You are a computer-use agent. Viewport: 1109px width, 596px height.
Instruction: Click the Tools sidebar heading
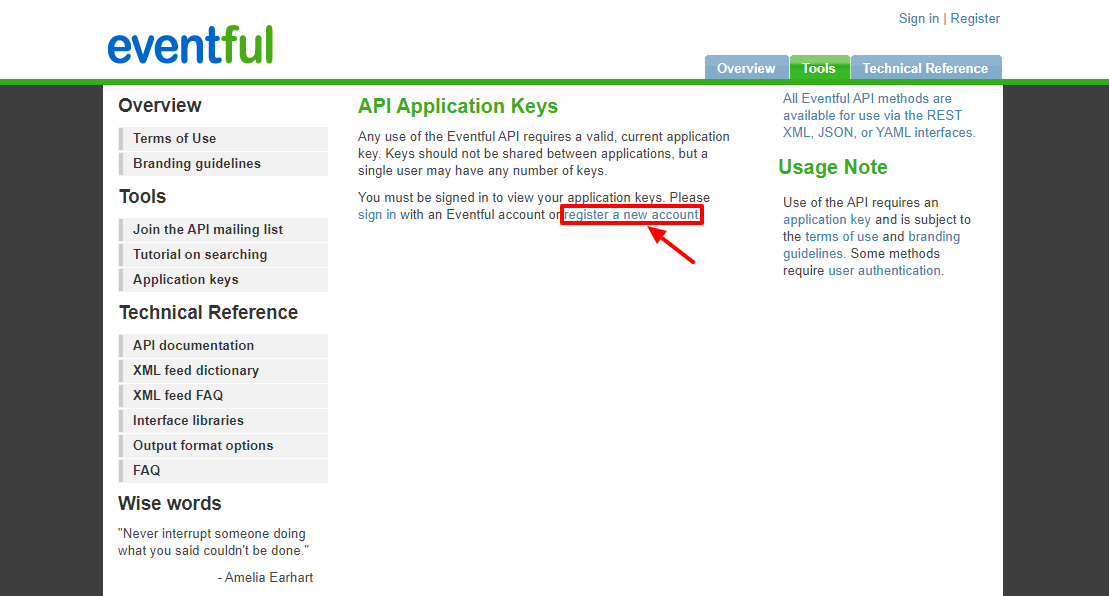tap(142, 197)
